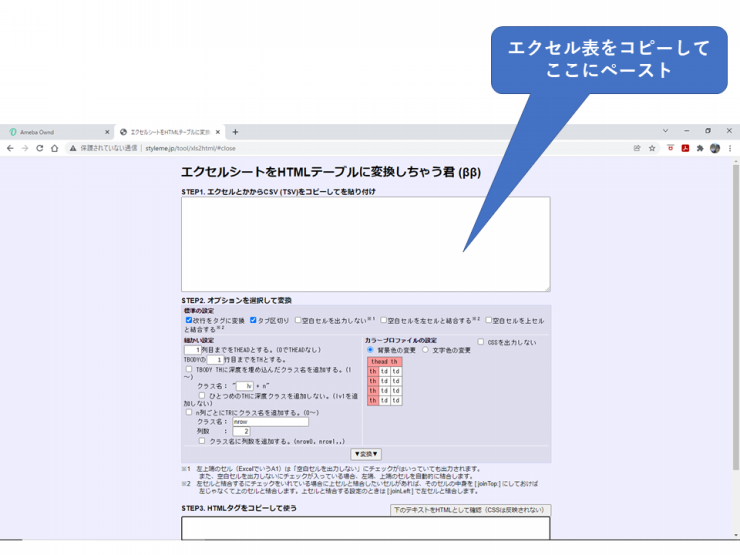Click the not-secure warning triangle icon
The image size is (740, 555).
tap(73, 148)
